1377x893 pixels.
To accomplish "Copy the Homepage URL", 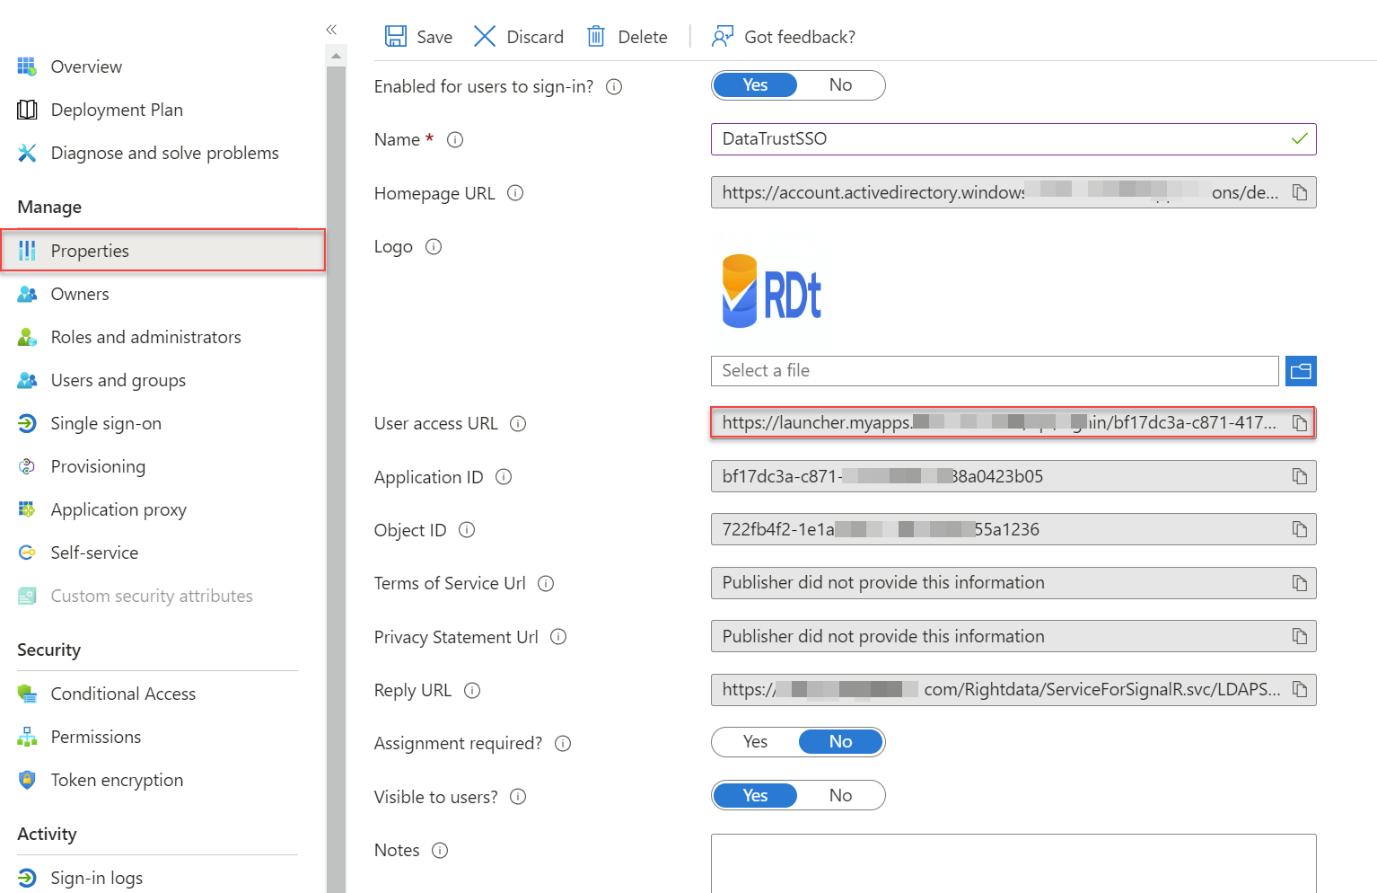I will point(1300,193).
